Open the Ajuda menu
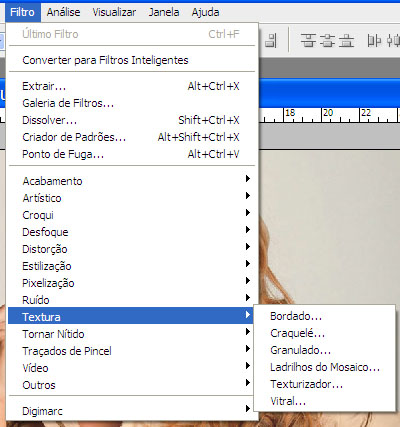 click(205, 12)
